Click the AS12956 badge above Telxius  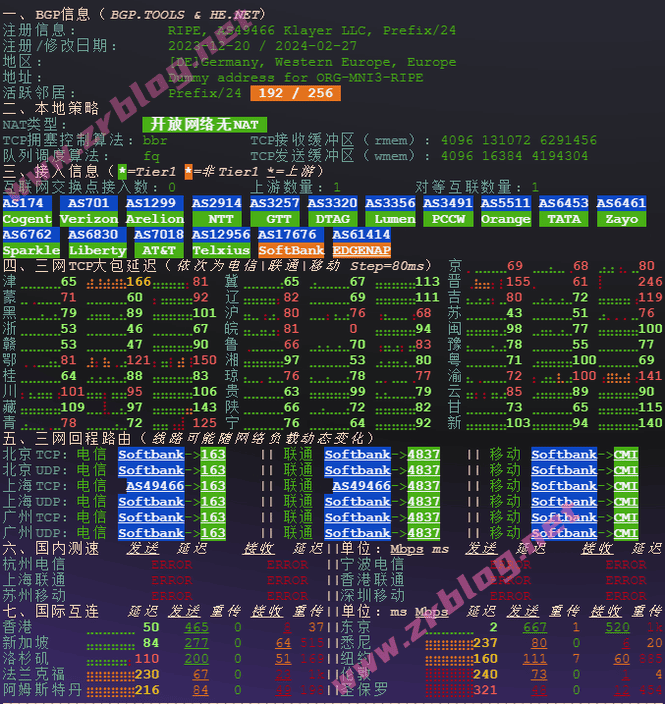pos(221,234)
